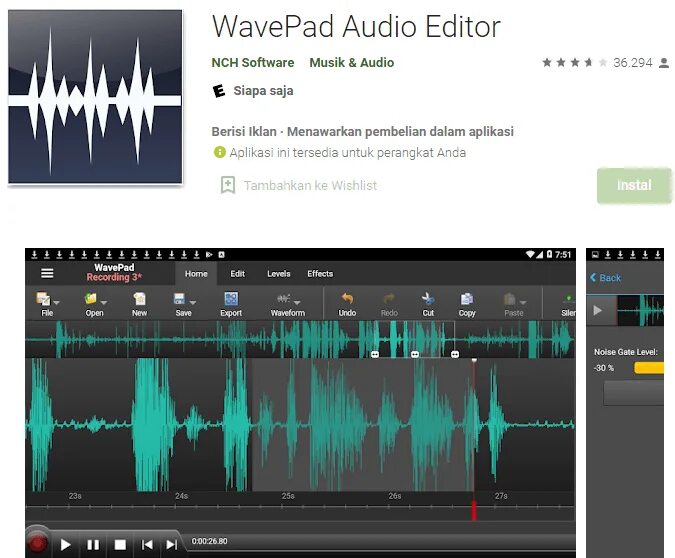675x558 pixels.
Task: Undo the last action
Action: 347,298
